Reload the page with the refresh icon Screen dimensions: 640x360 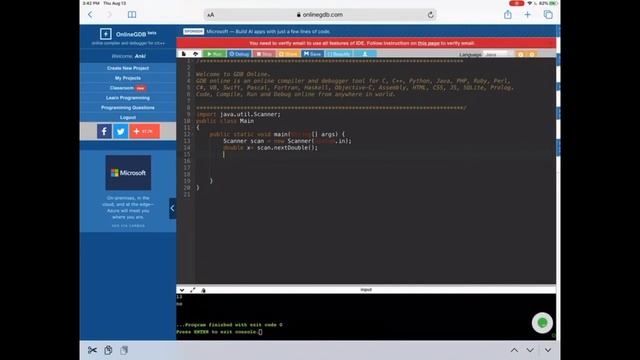430,15
